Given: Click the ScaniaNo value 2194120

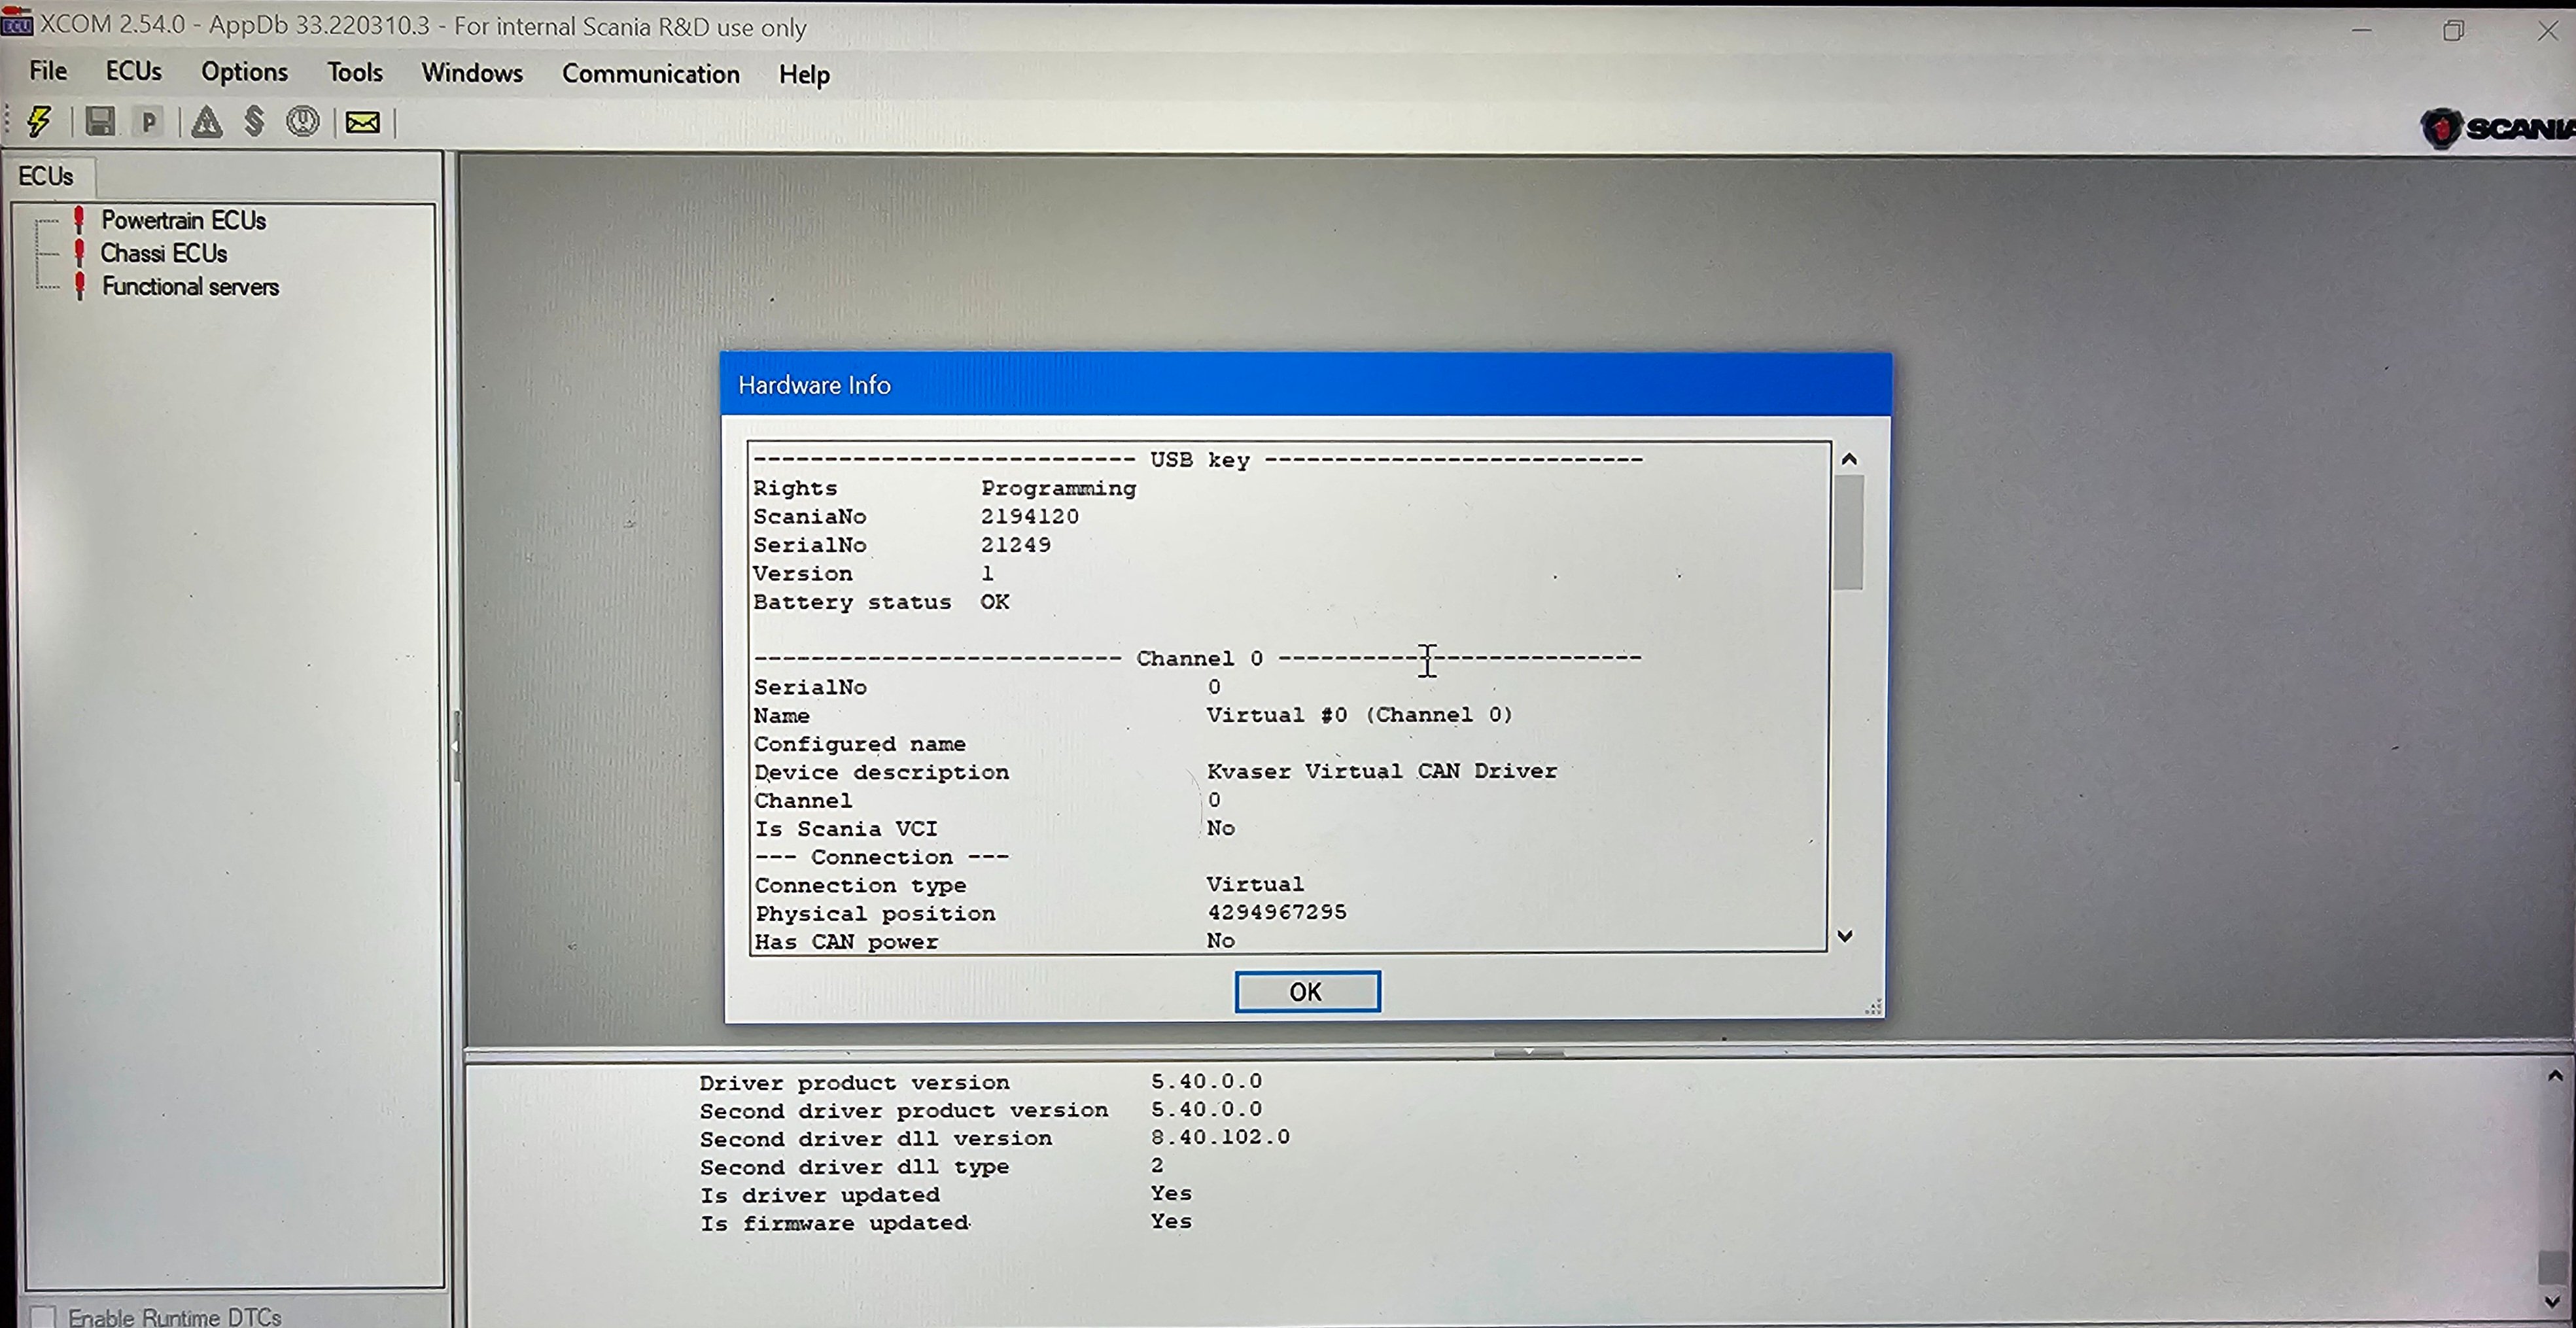Looking at the screenshot, I should click(1030, 516).
